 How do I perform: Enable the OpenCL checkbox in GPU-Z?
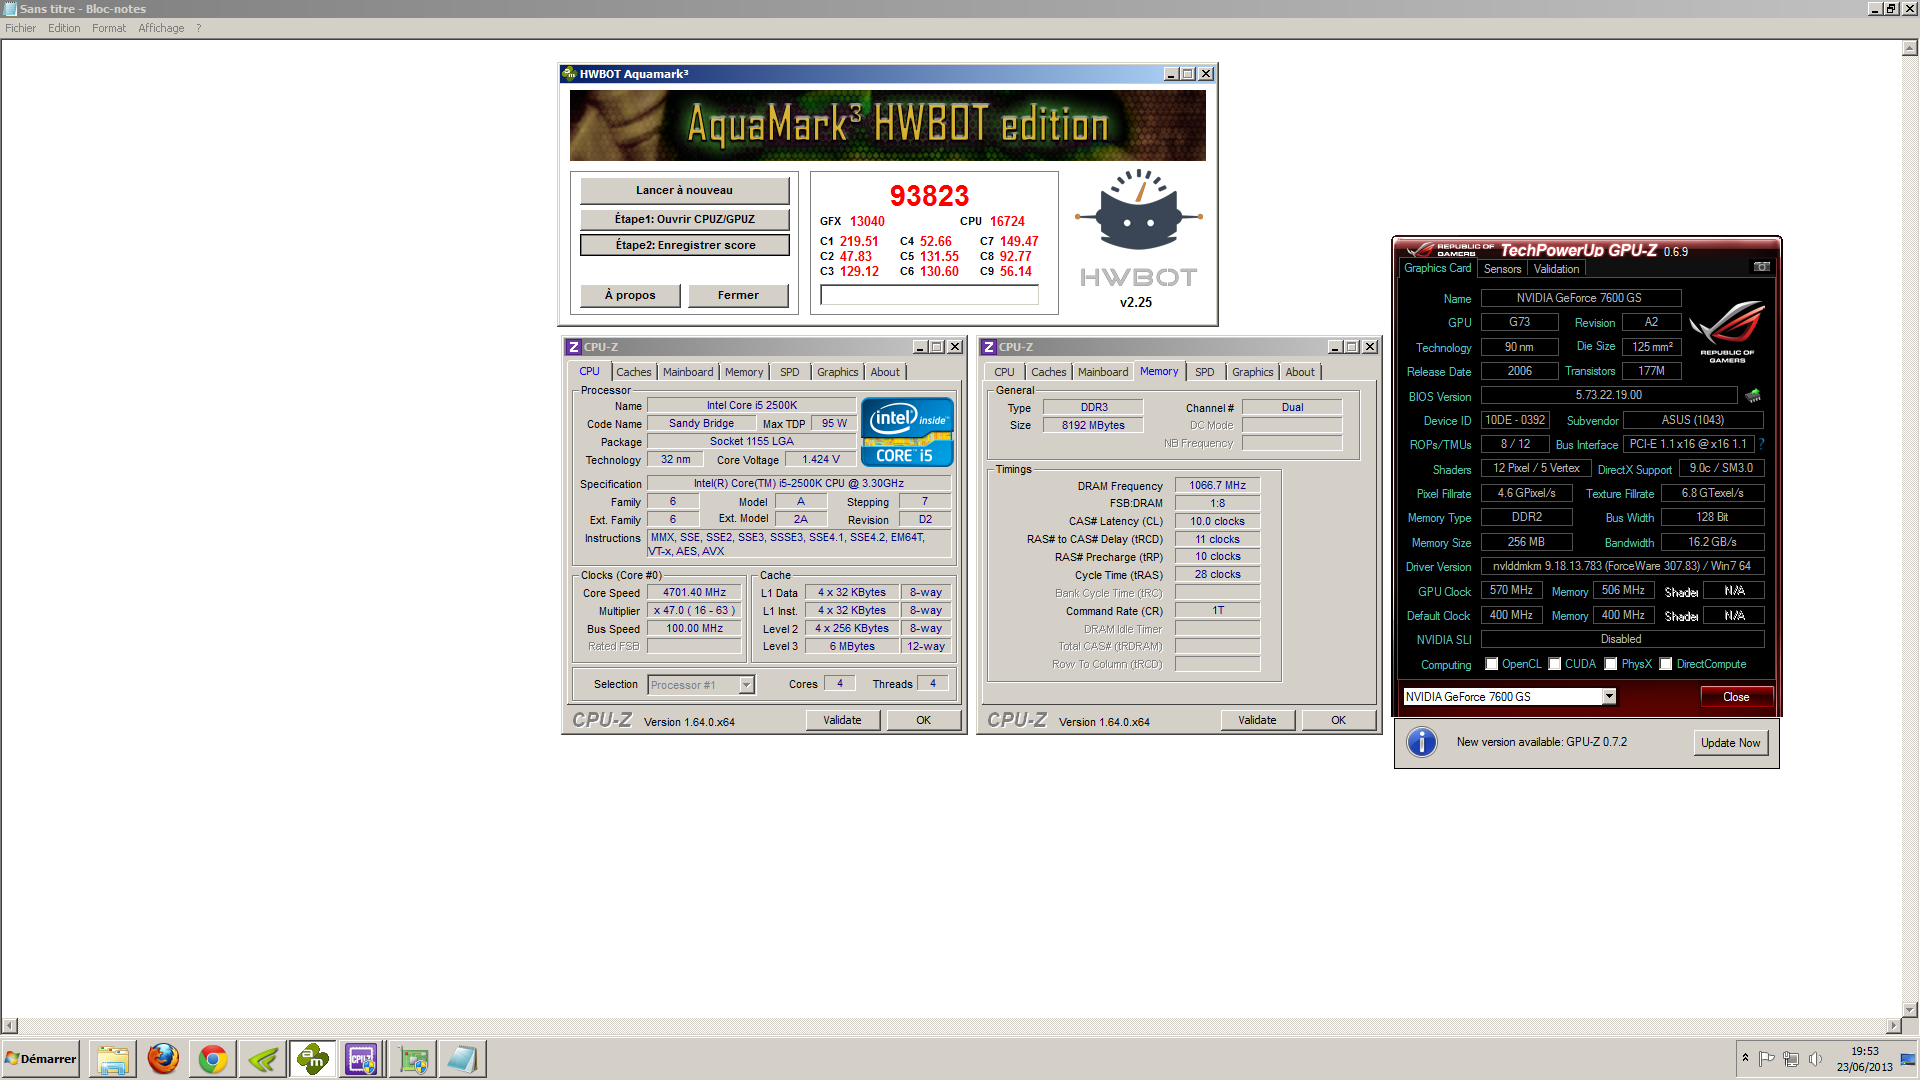click(x=1492, y=664)
